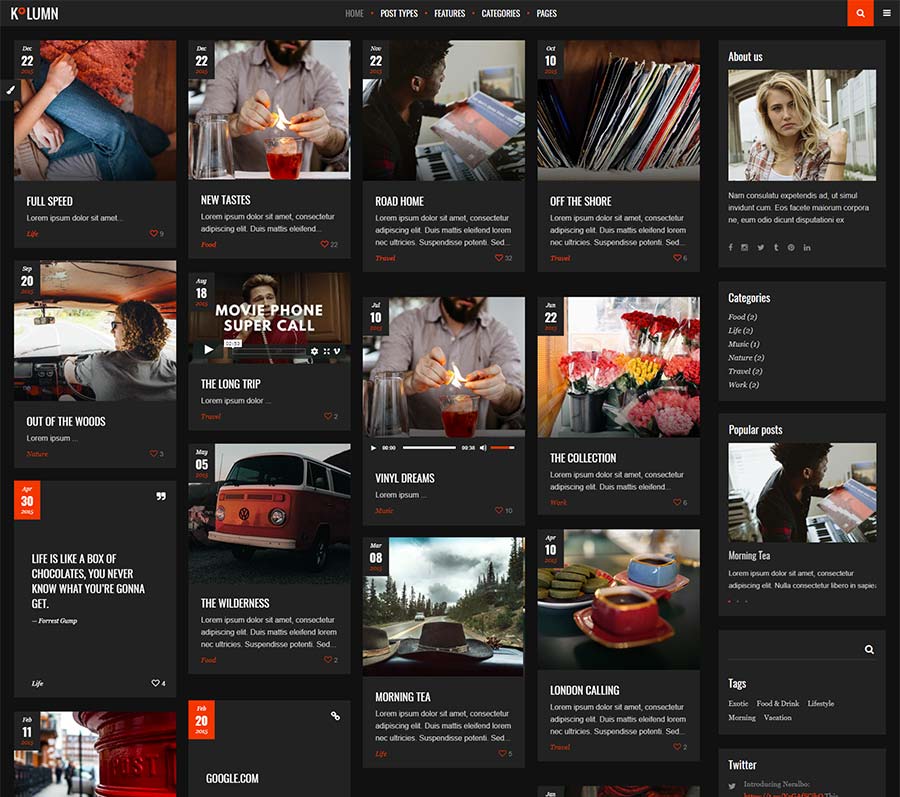
Task: Visit the Facebook icon under About us
Action: 730,247
